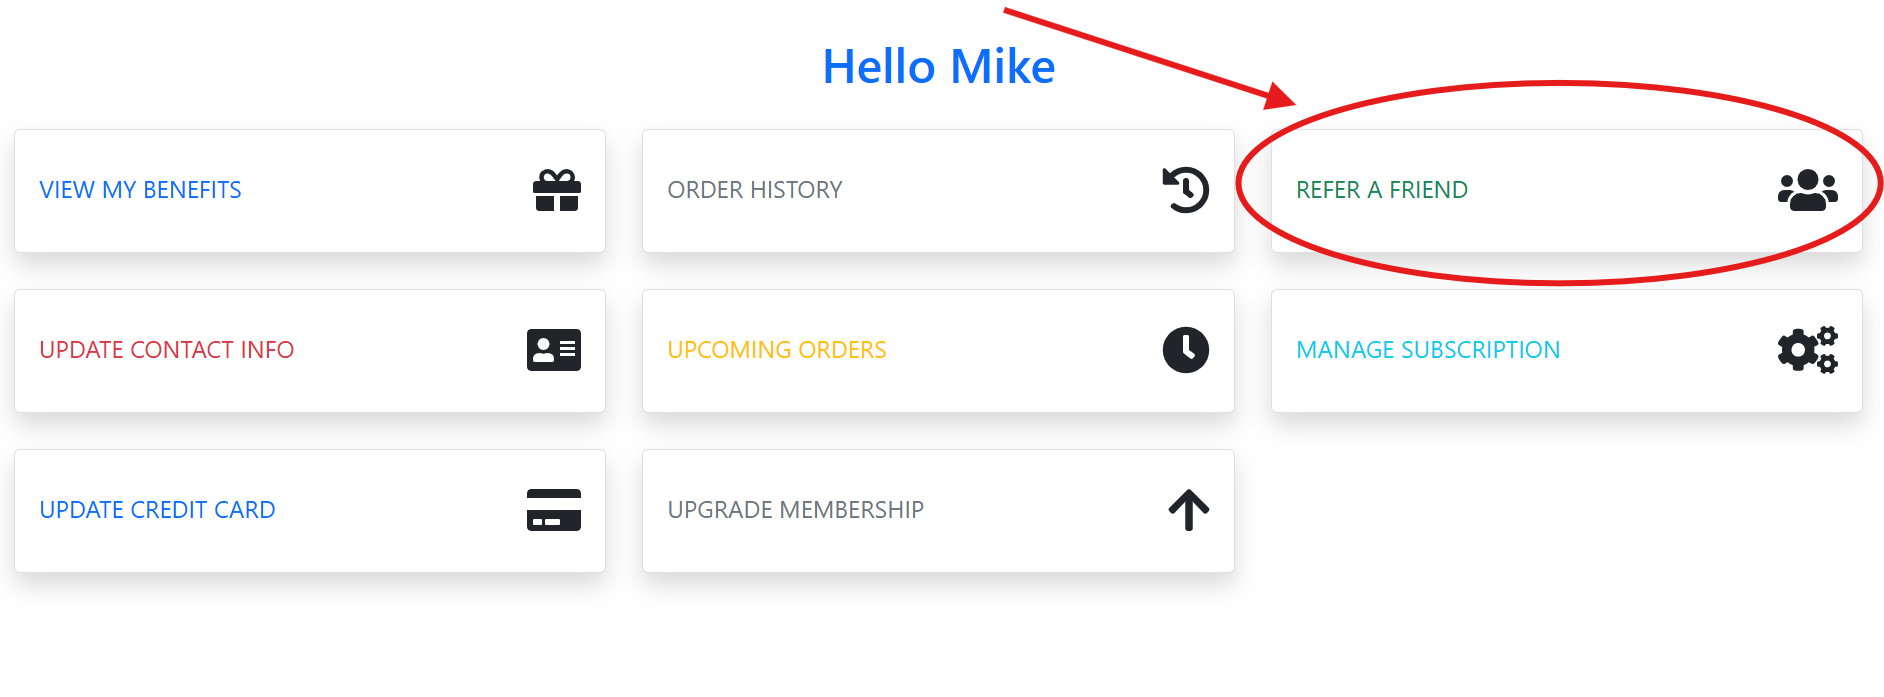The height and width of the screenshot is (697, 1884).
Task: Click blank middle of Update Credit Card card
Action: [x=400, y=510]
